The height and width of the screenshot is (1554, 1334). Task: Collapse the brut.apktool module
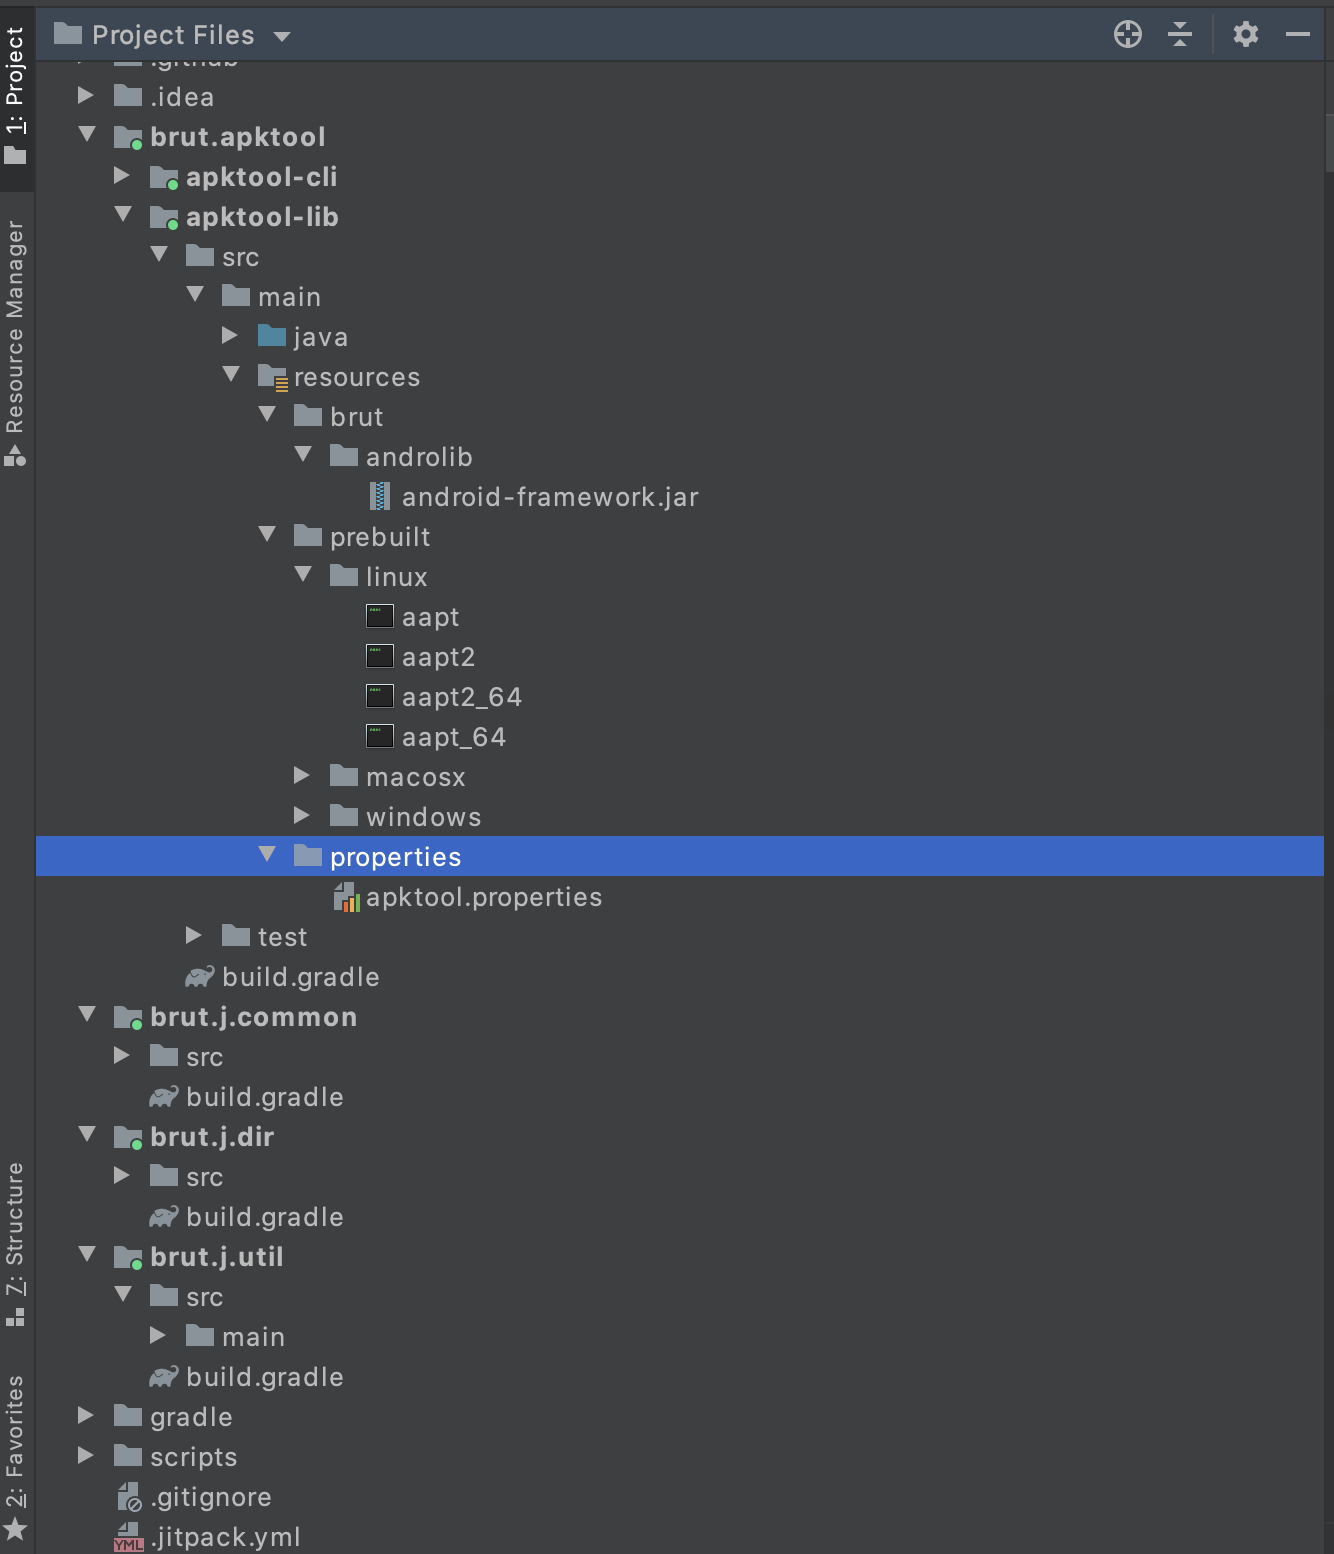click(x=86, y=135)
